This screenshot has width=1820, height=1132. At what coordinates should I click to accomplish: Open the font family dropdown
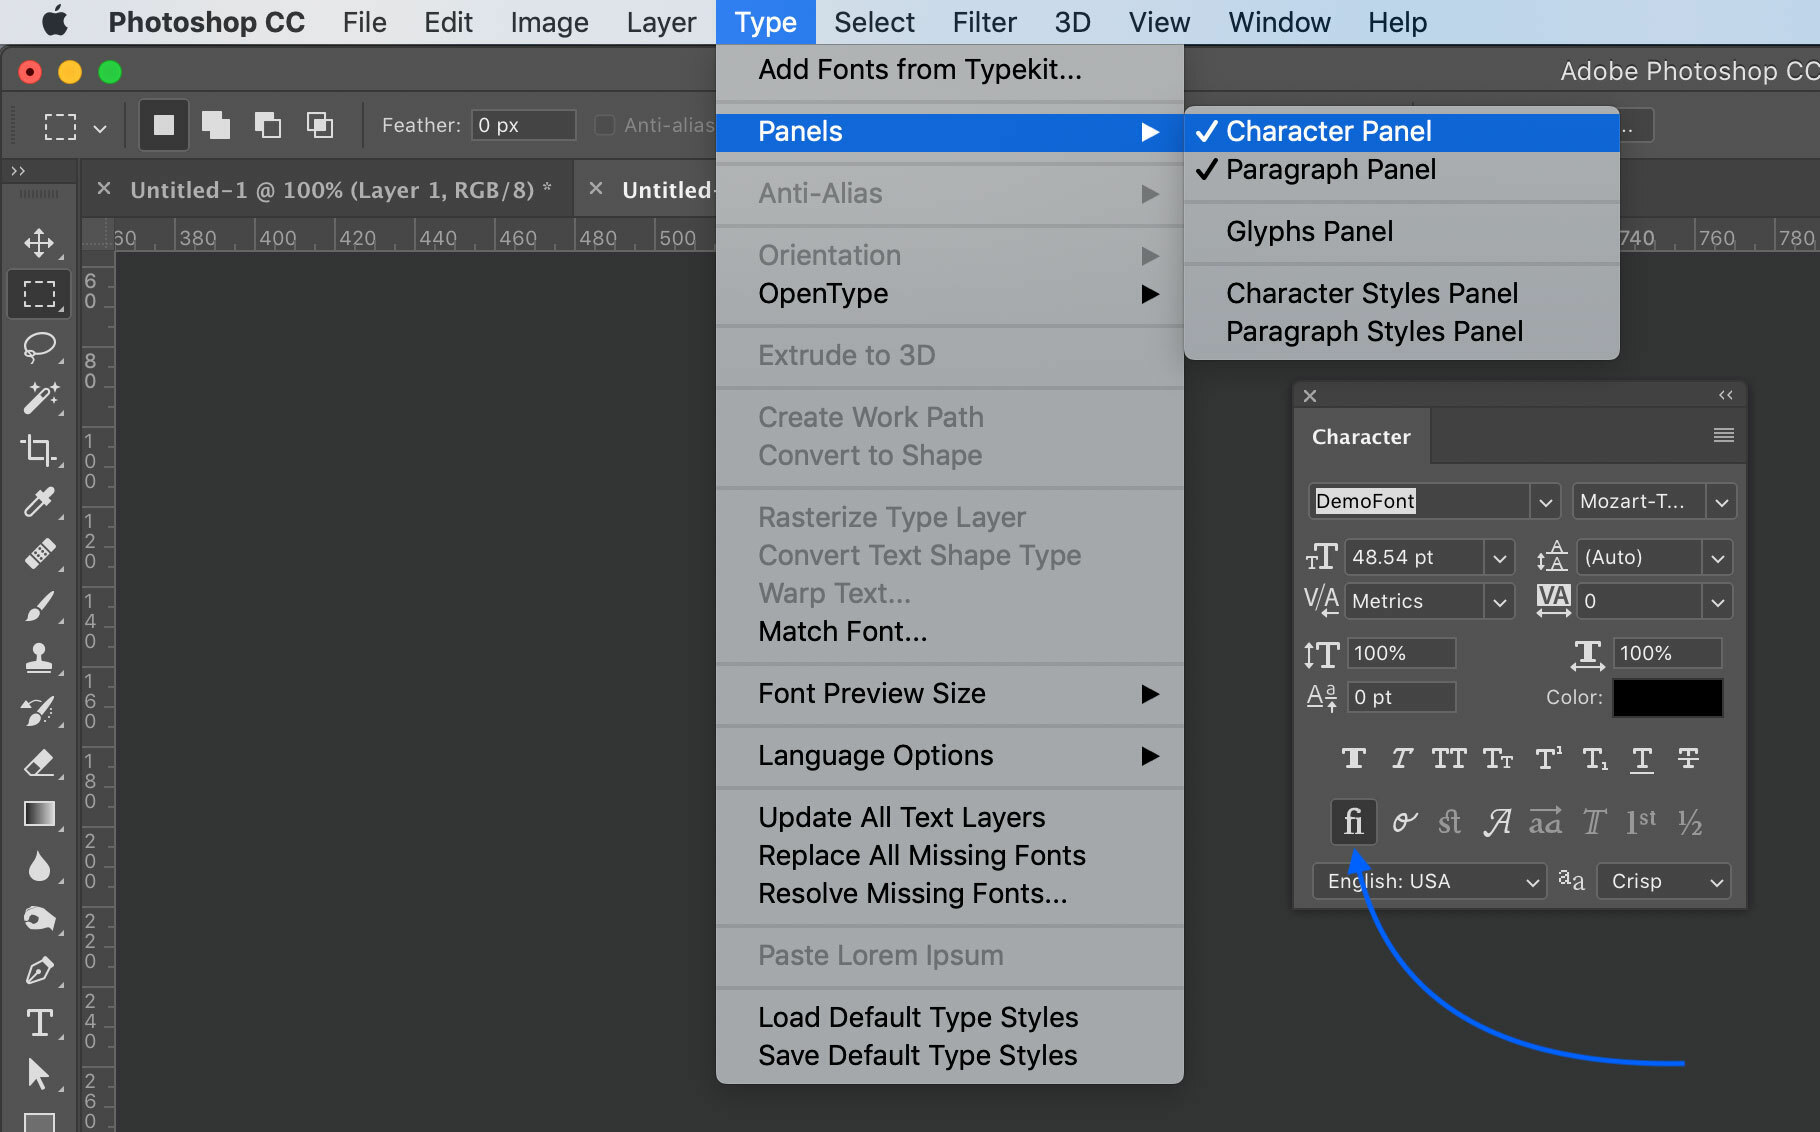[x=1545, y=502]
